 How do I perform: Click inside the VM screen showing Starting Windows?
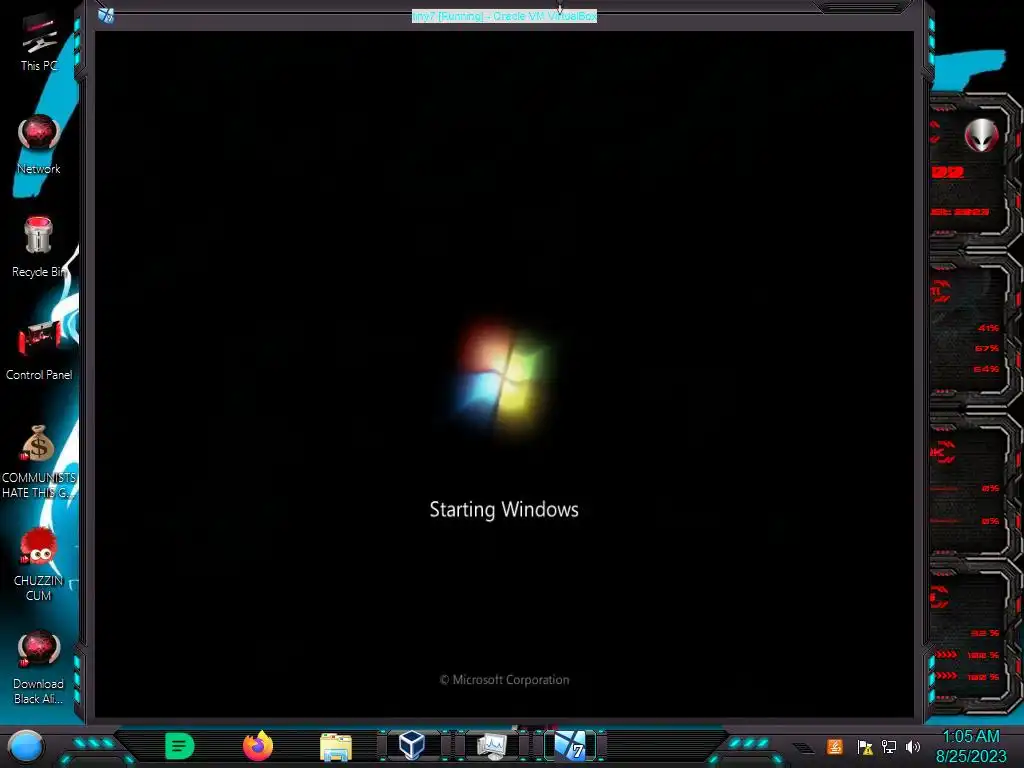pyautogui.click(x=504, y=374)
